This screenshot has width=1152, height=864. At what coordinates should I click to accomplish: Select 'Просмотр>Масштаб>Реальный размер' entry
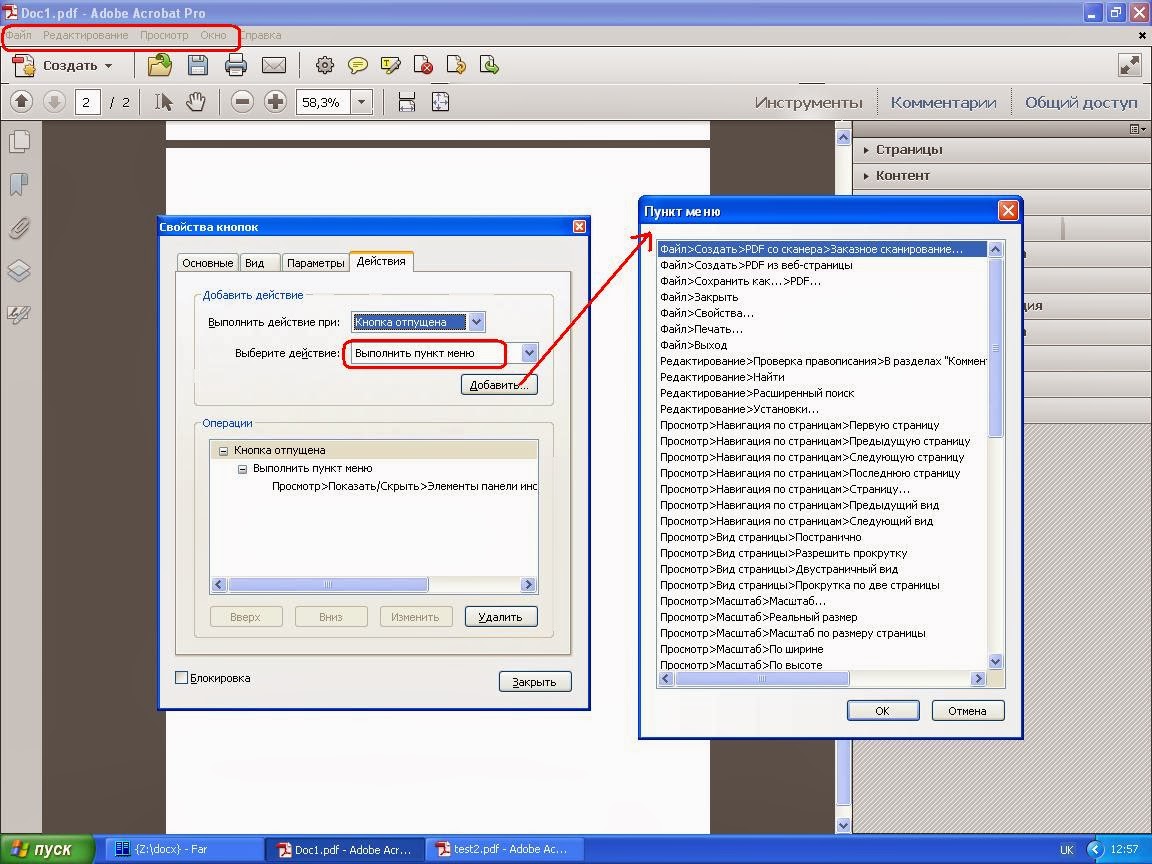(x=822, y=617)
